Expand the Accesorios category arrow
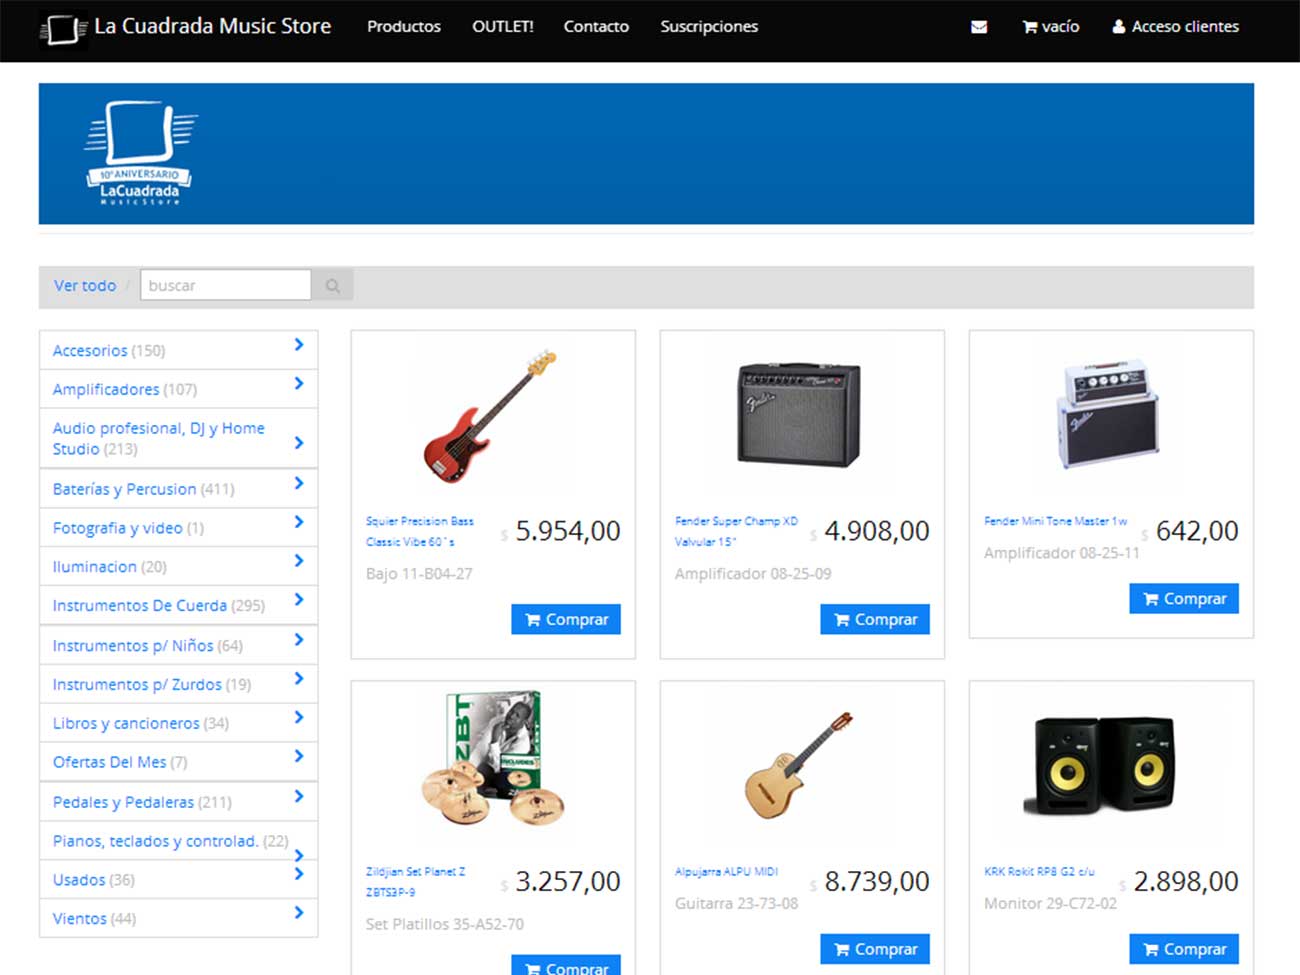This screenshot has width=1300, height=975. pyautogui.click(x=298, y=345)
